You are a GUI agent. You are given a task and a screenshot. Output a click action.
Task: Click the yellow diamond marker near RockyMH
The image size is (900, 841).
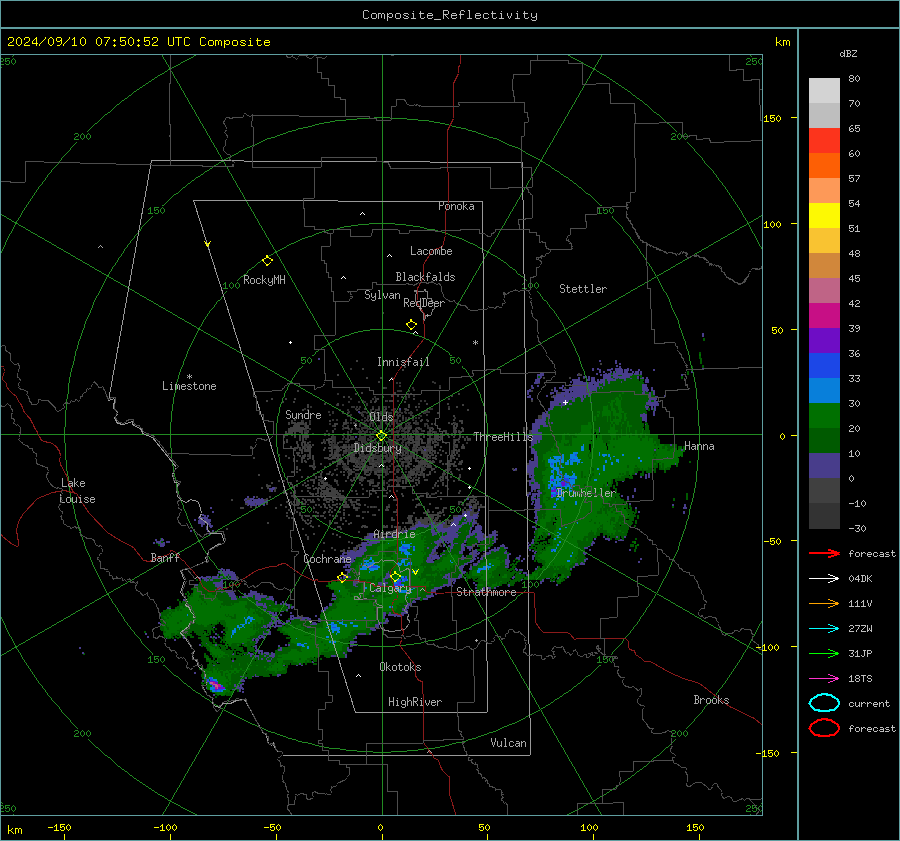pos(267,261)
